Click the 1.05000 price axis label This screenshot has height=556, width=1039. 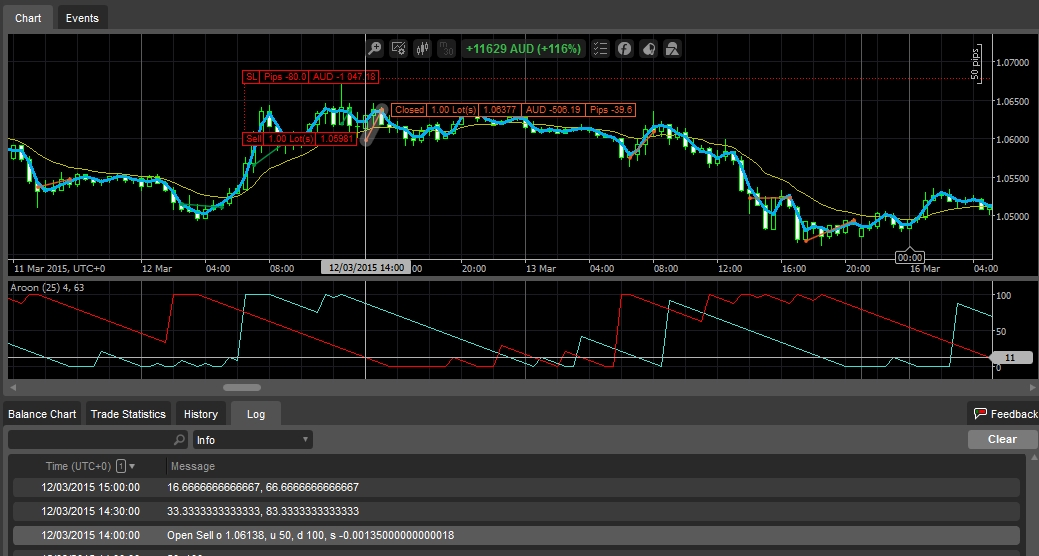(x=1012, y=216)
